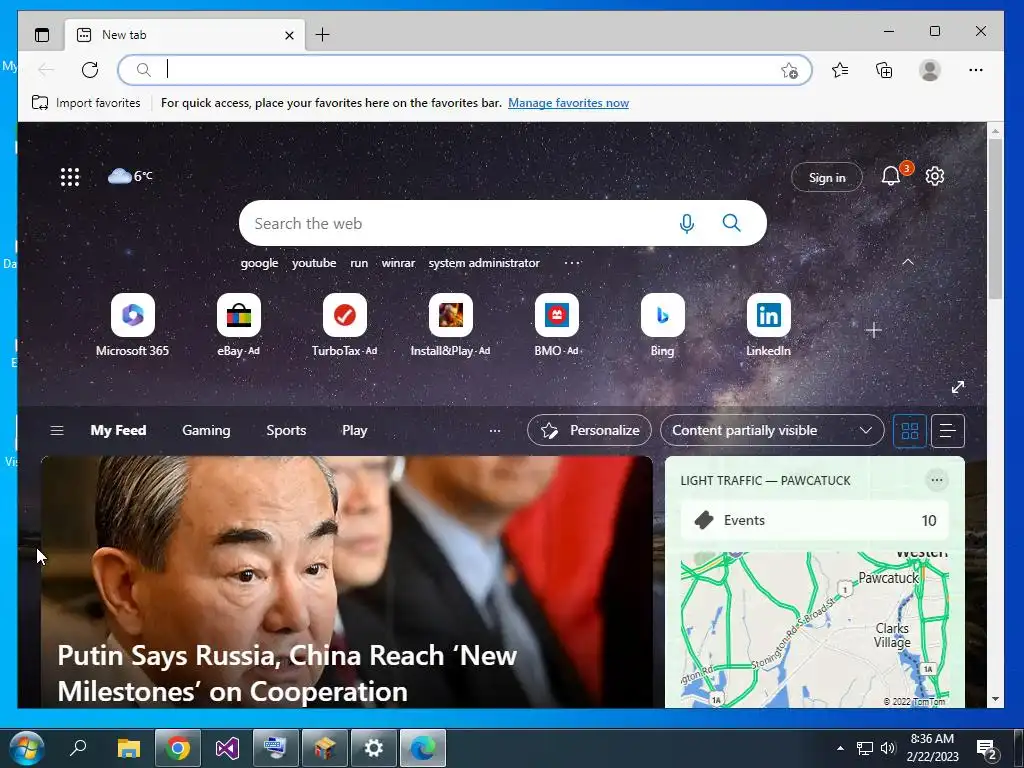Open the Windows Start button
1024x768 pixels.
point(27,748)
